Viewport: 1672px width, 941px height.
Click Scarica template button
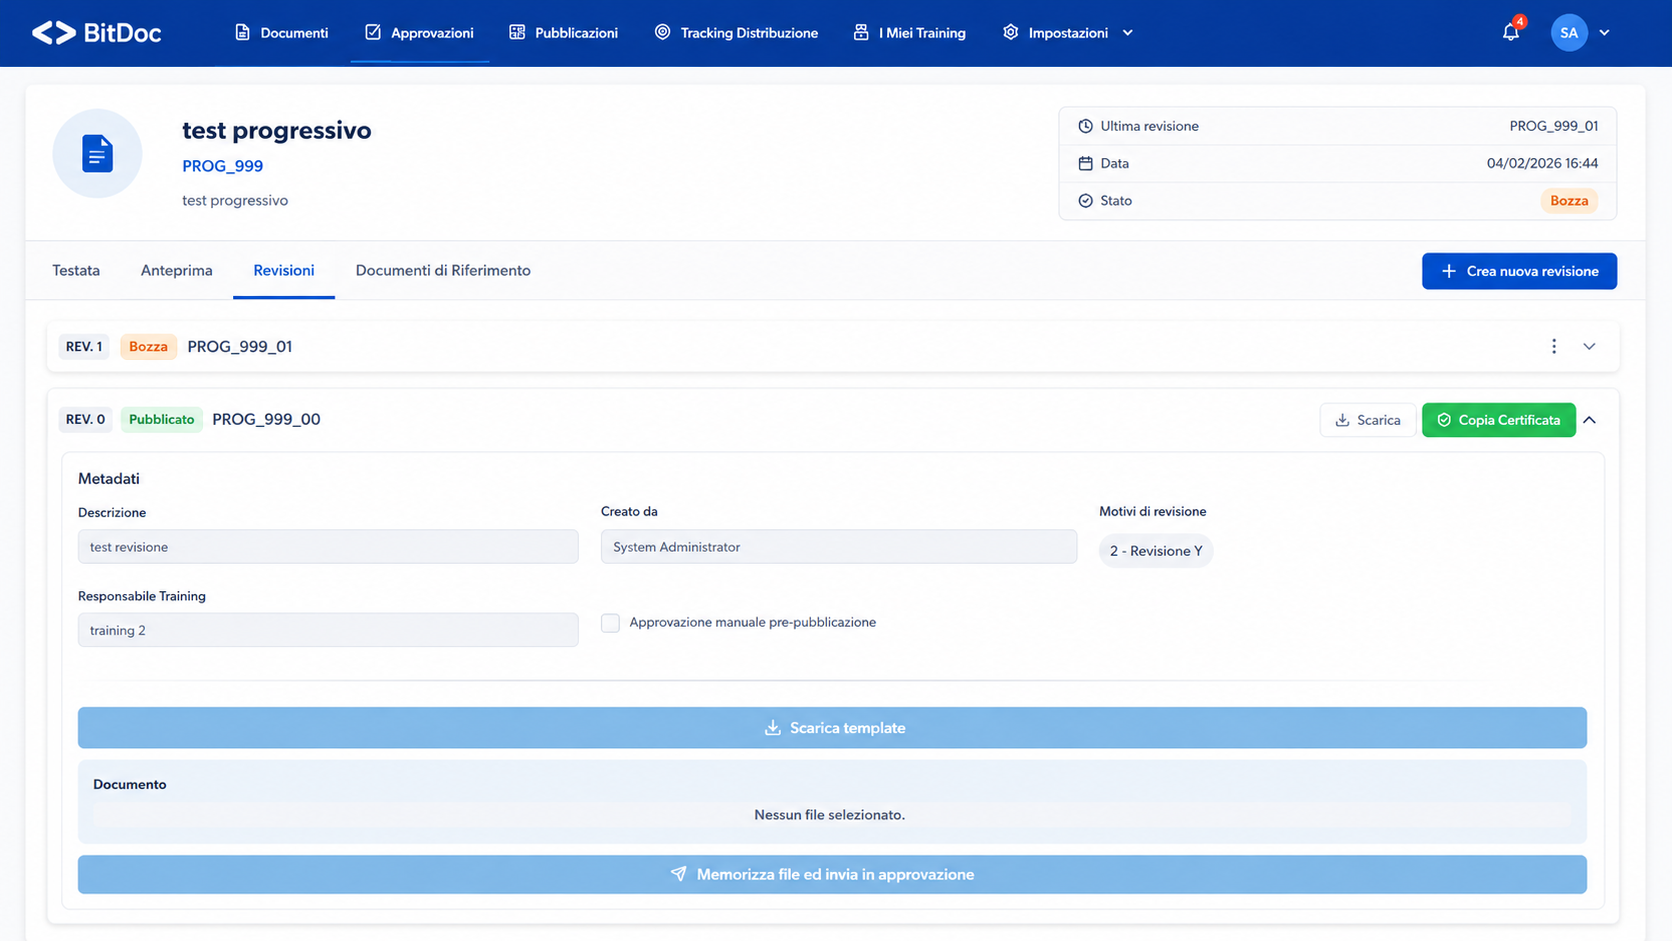coord(832,728)
